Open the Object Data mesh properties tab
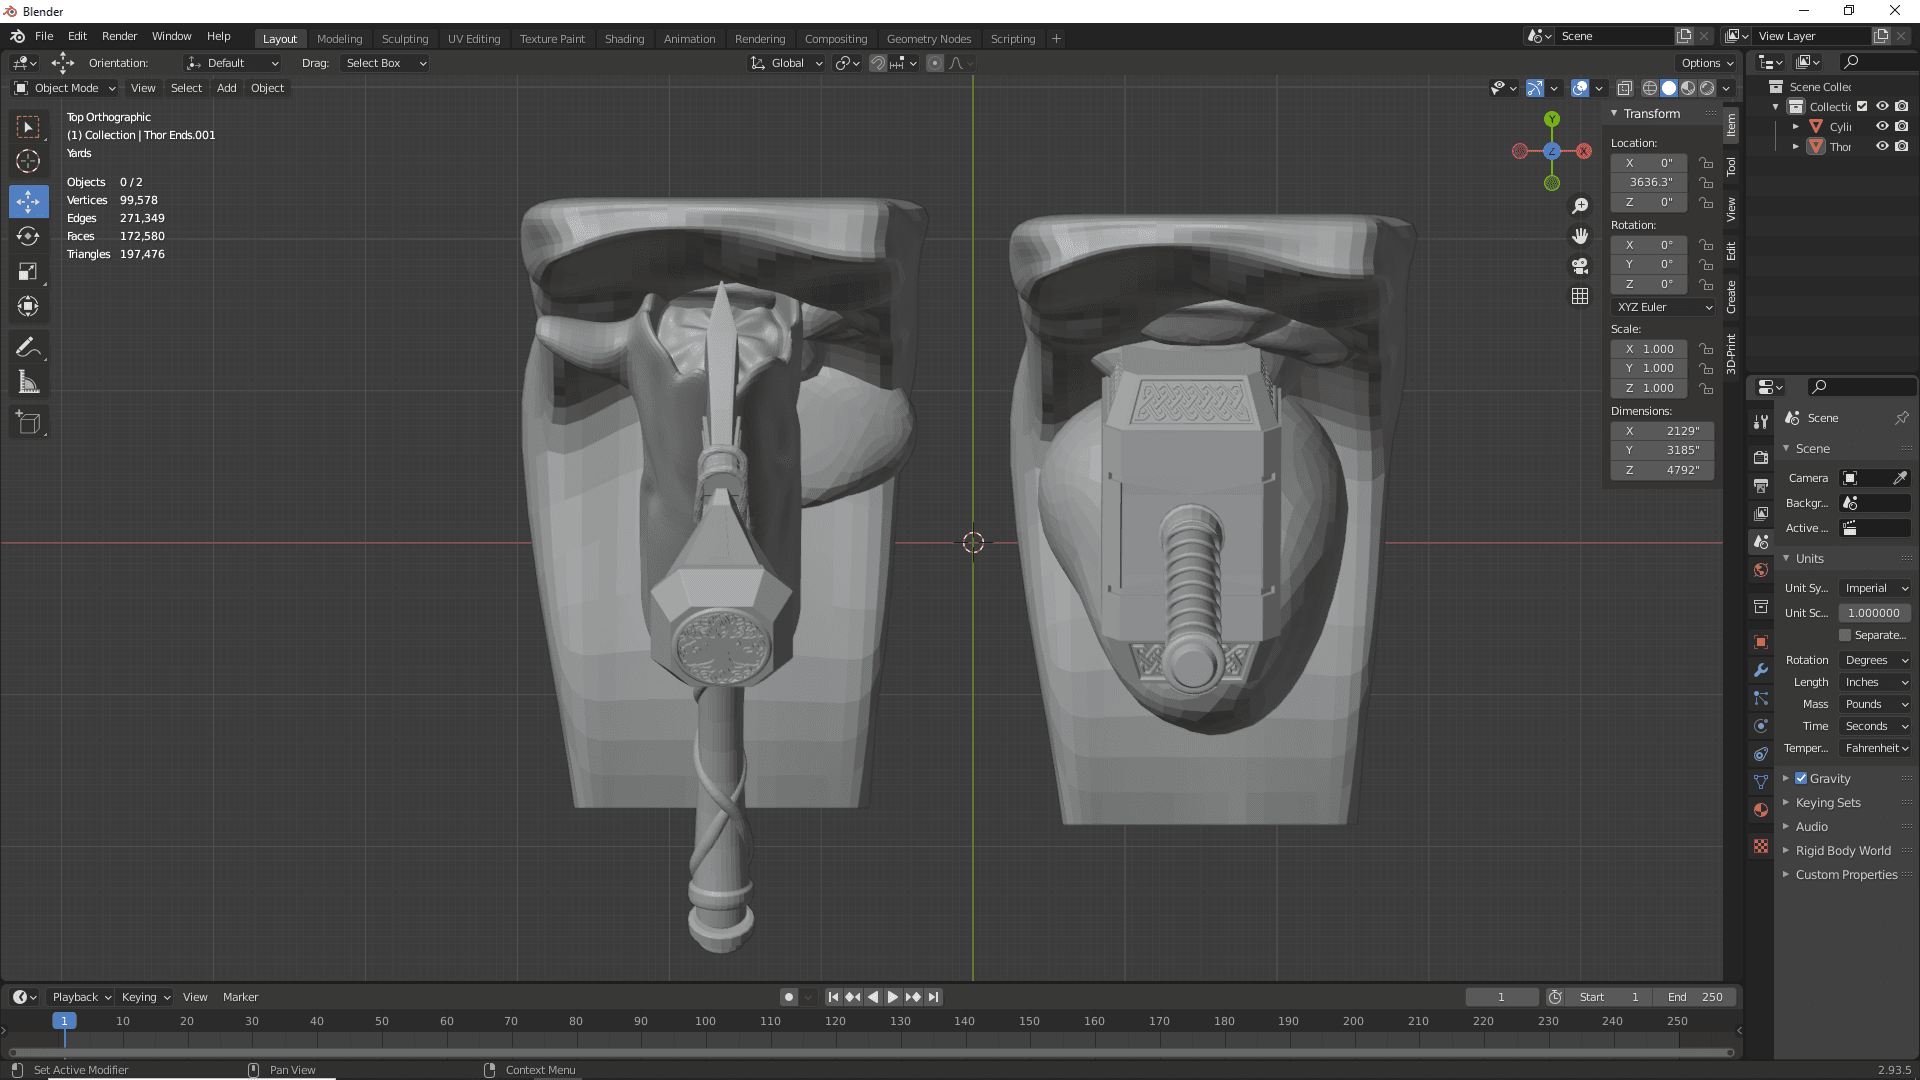The height and width of the screenshot is (1080, 1920). tap(1761, 782)
